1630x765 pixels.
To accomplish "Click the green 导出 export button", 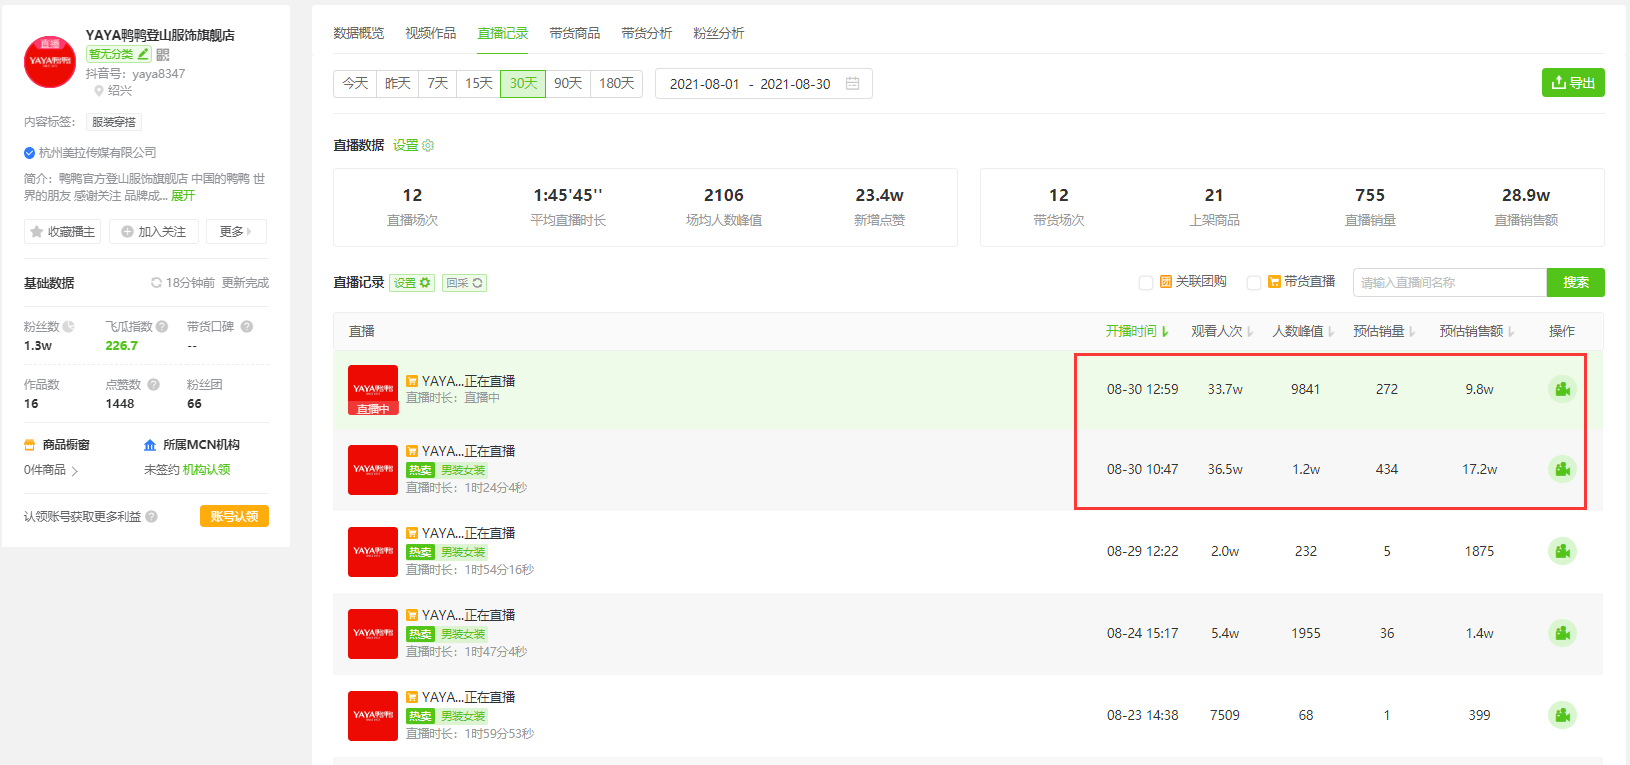I will pos(1573,83).
